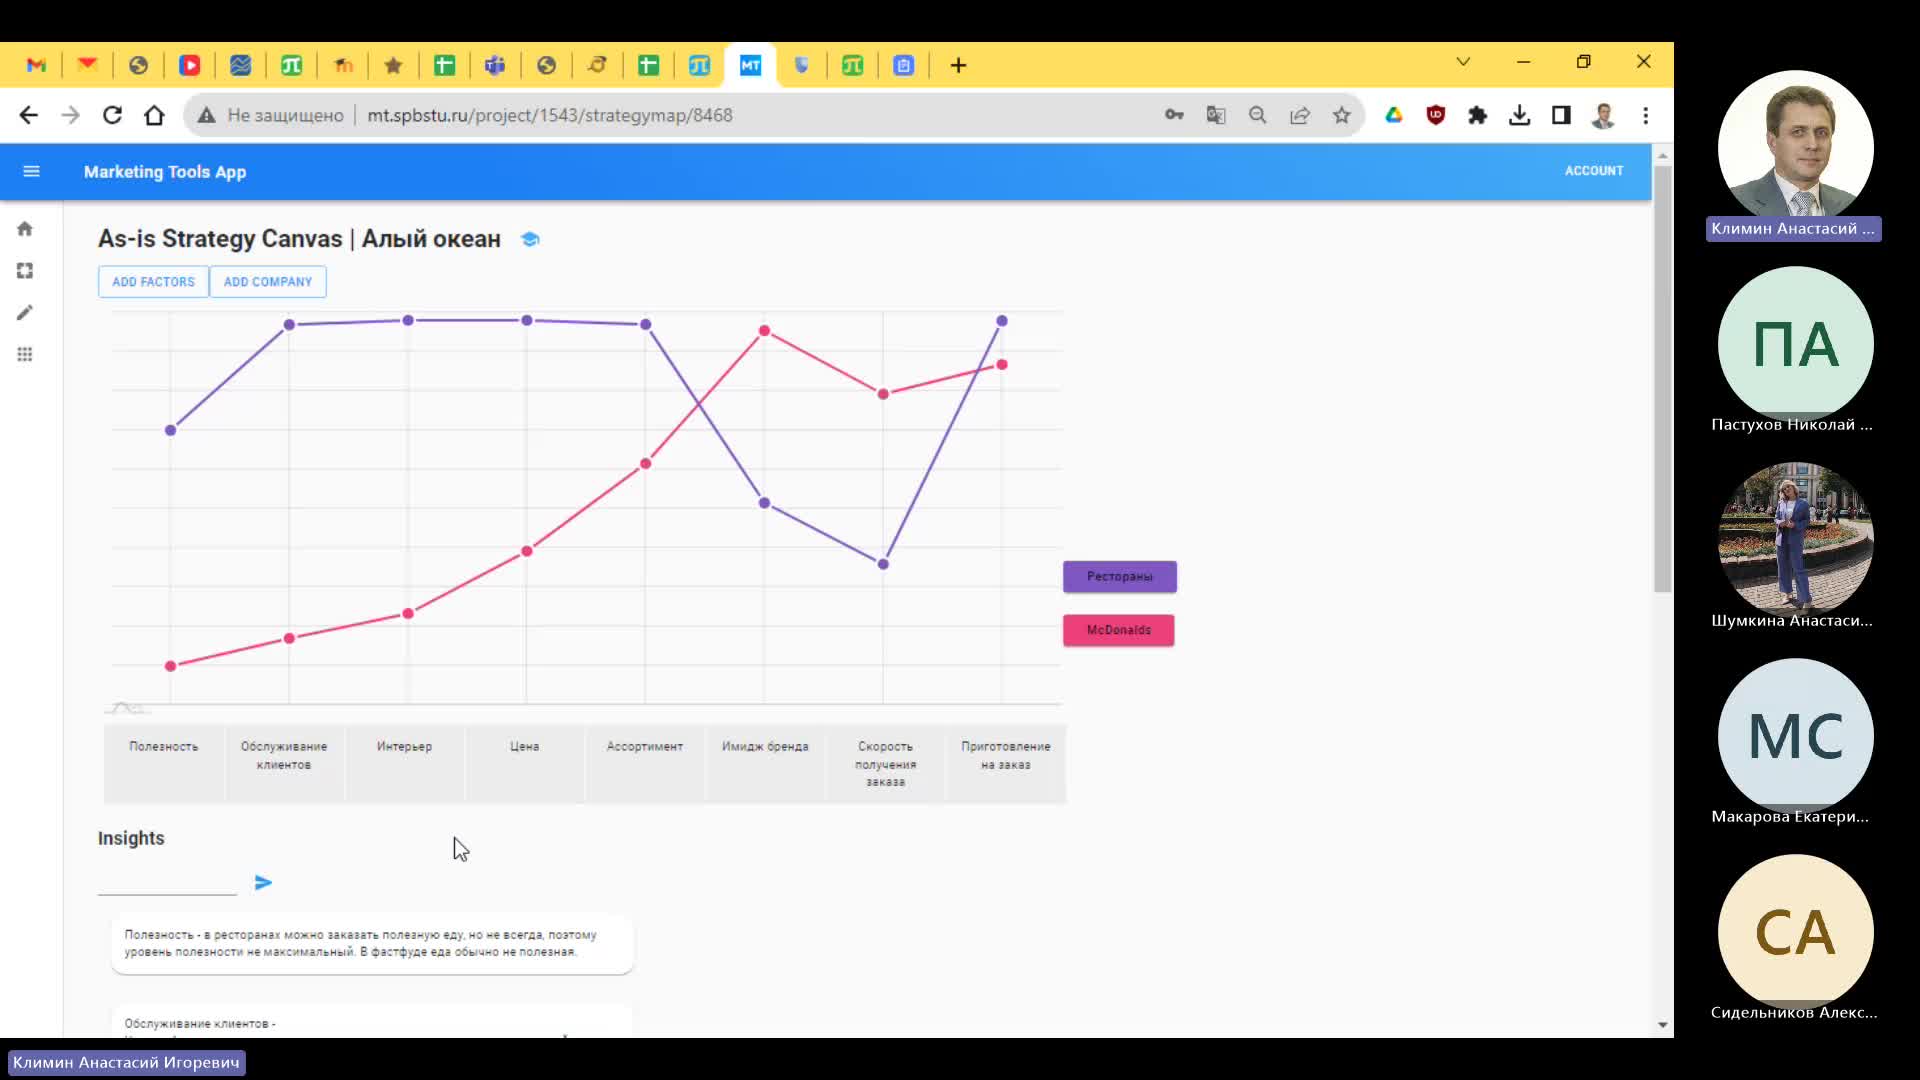This screenshot has width=1920, height=1080.
Task: Expand the tab search chevron
Action: [1463, 62]
